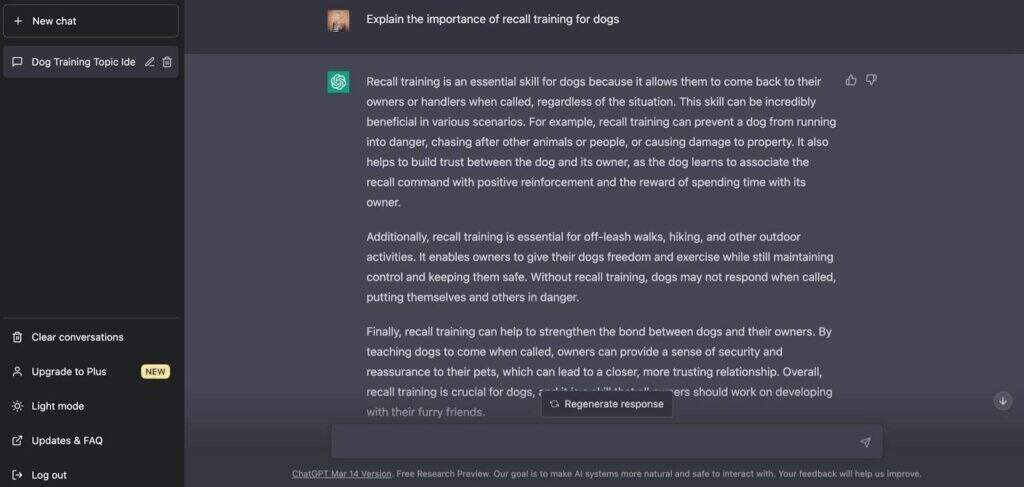
Task: Delete the Dog Training conversation
Action: point(167,62)
